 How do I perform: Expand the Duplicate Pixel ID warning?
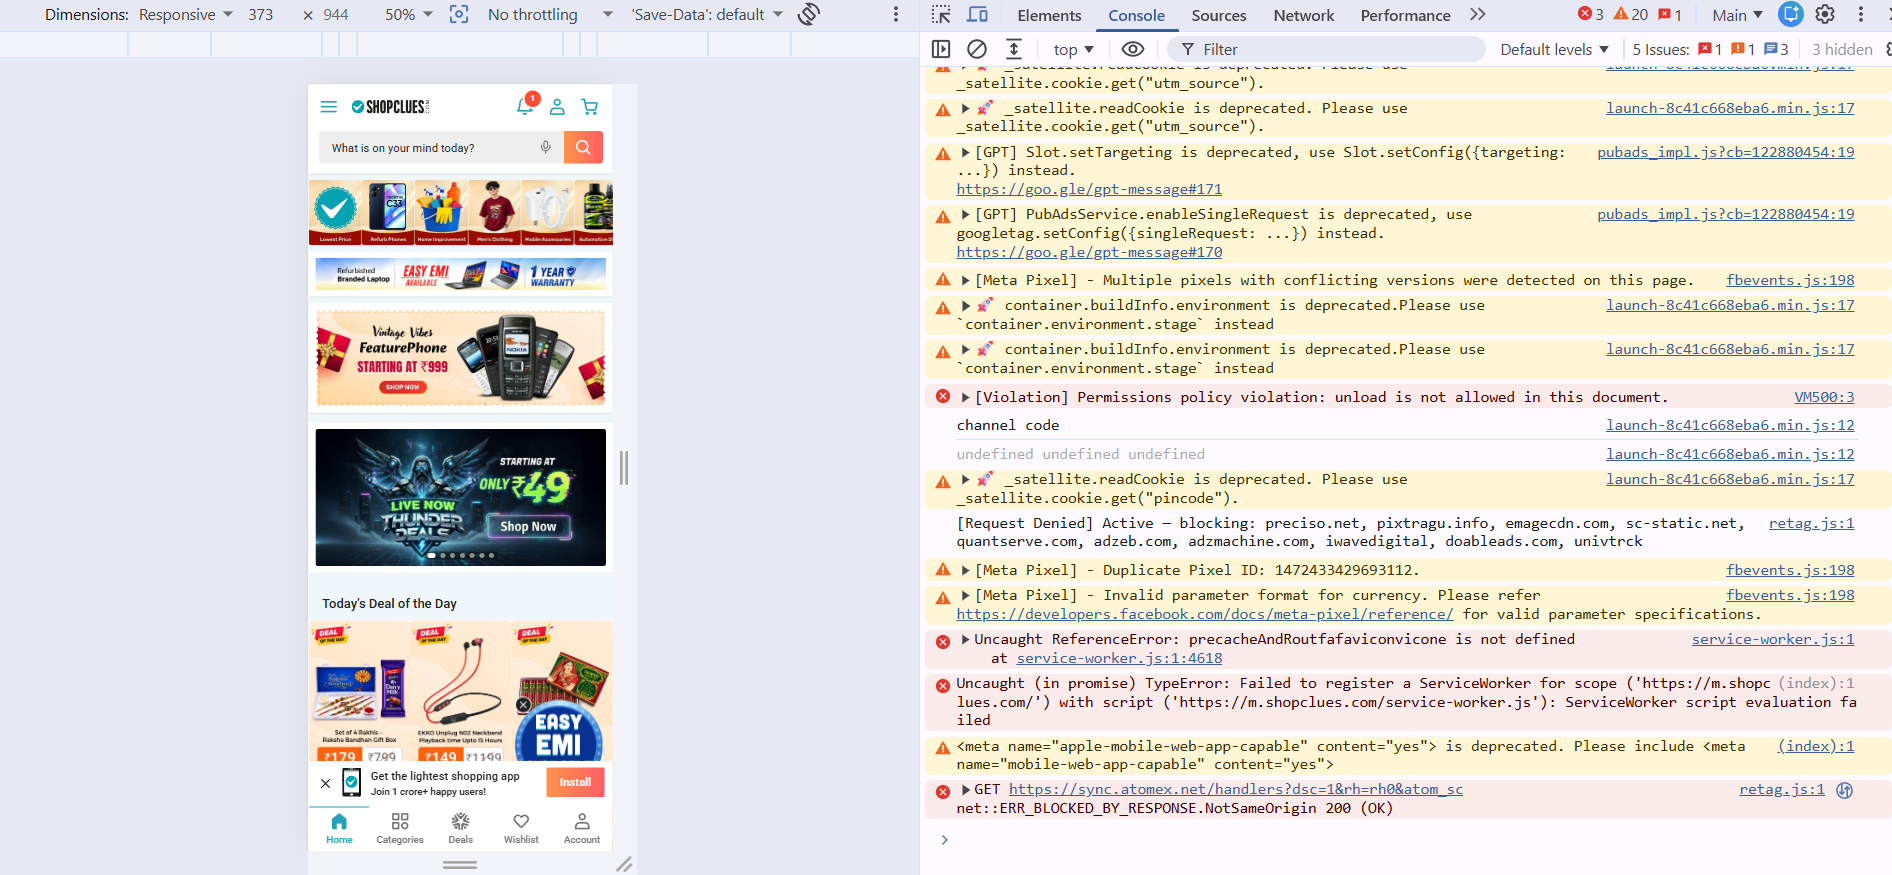tap(965, 570)
